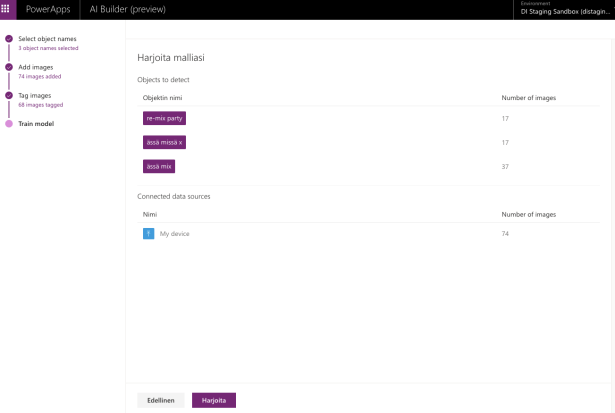Click the Train model step circle
Image resolution: width=615 pixels, height=413 pixels.
(x=9, y=124)
